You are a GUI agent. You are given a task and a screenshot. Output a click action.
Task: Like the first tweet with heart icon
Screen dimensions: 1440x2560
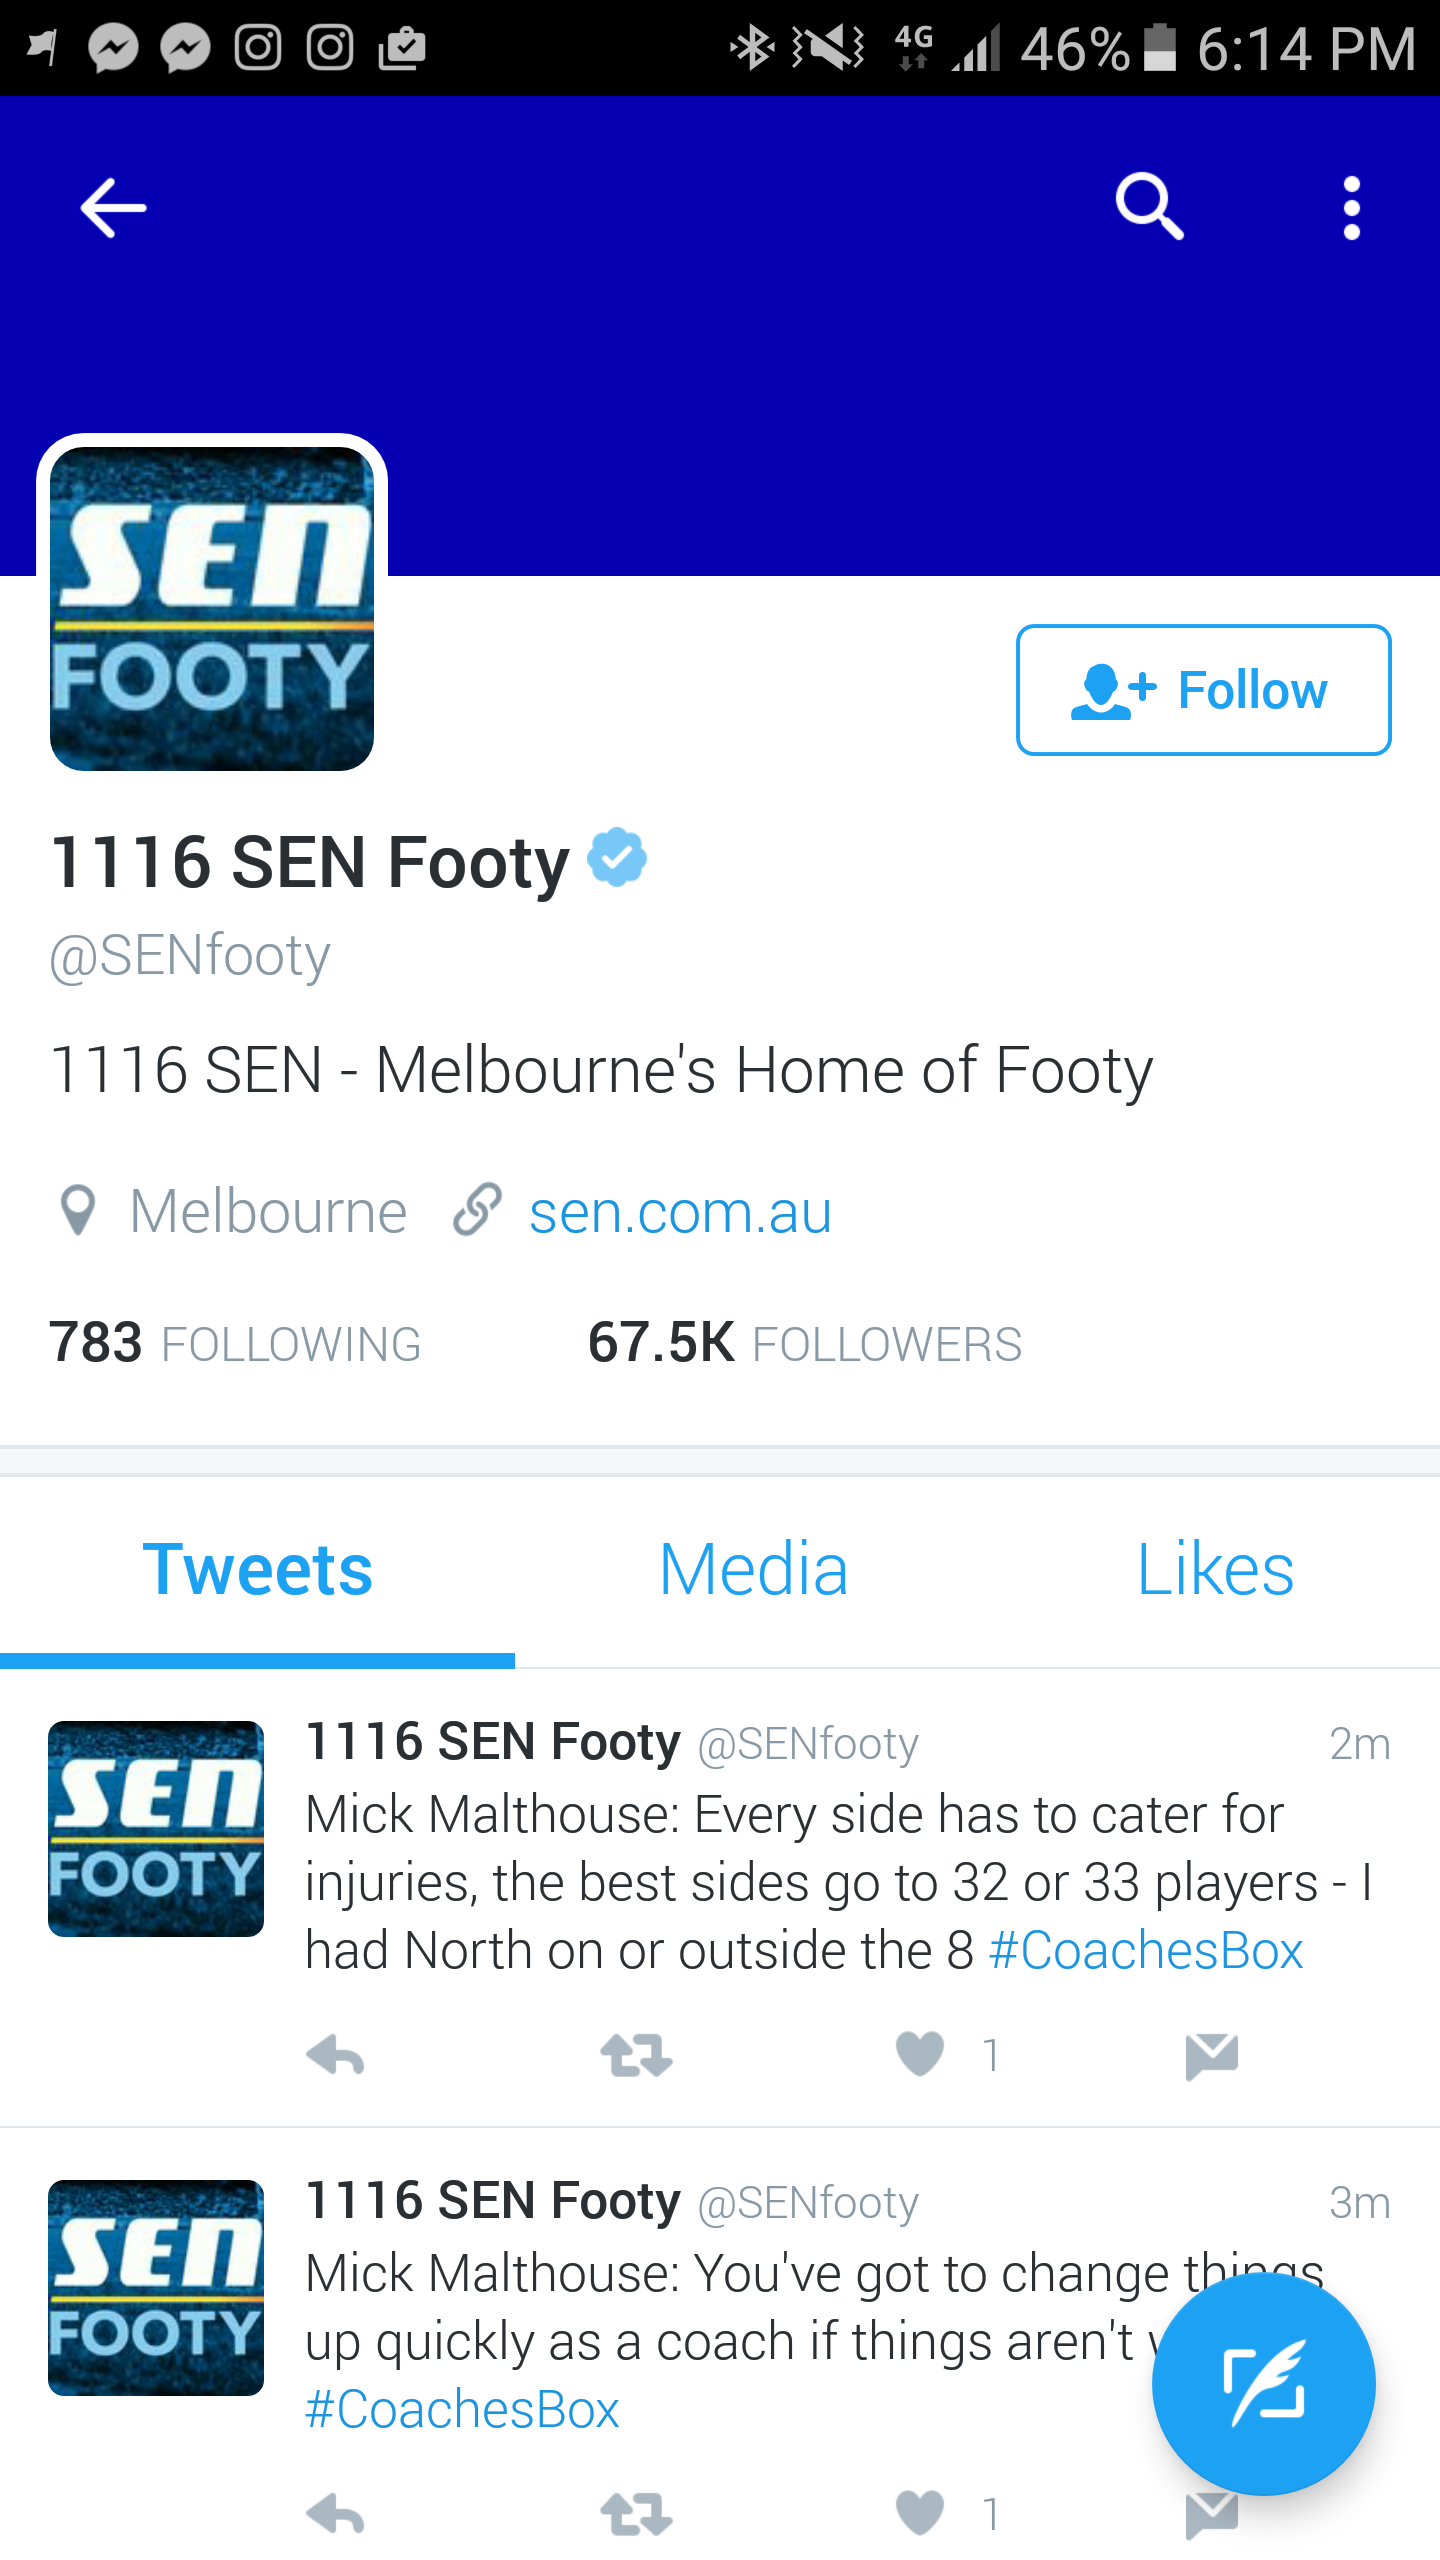pyautogui.click(x=920, y=2055)
